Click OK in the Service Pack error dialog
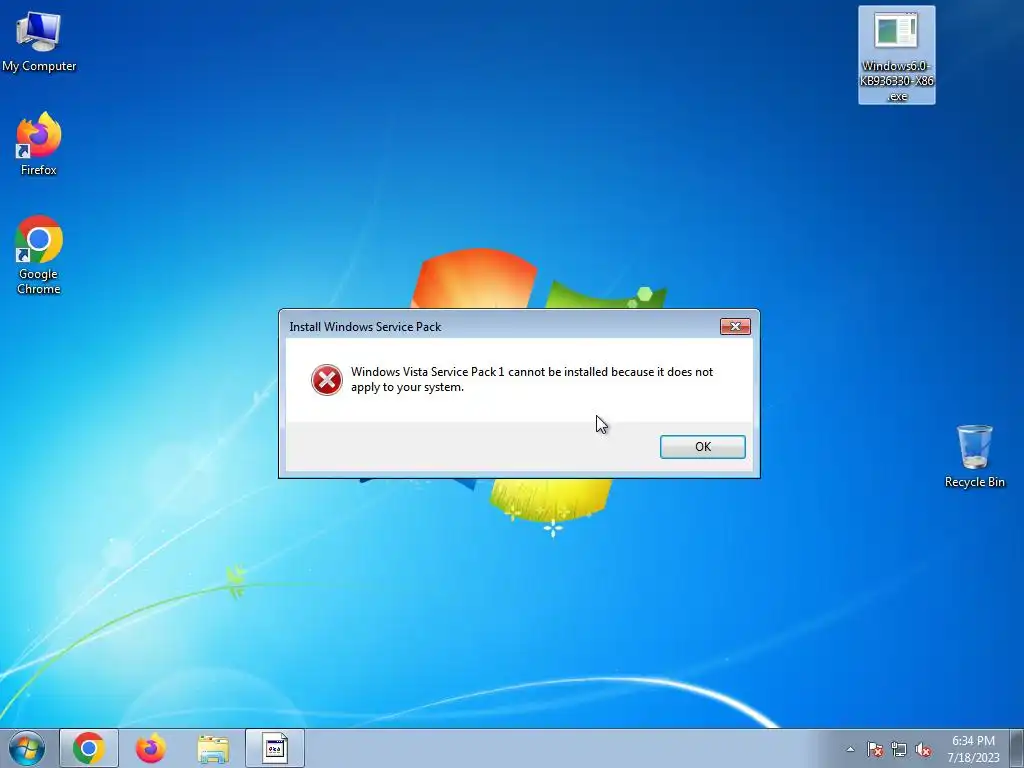Screen dimensions: 1024x768 (x=702, y=447)
